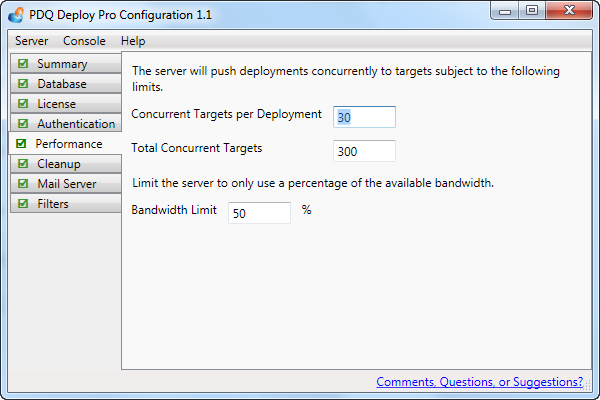
Task: Click the 'Bandwidth Limit' label
Action: [174, 210]
